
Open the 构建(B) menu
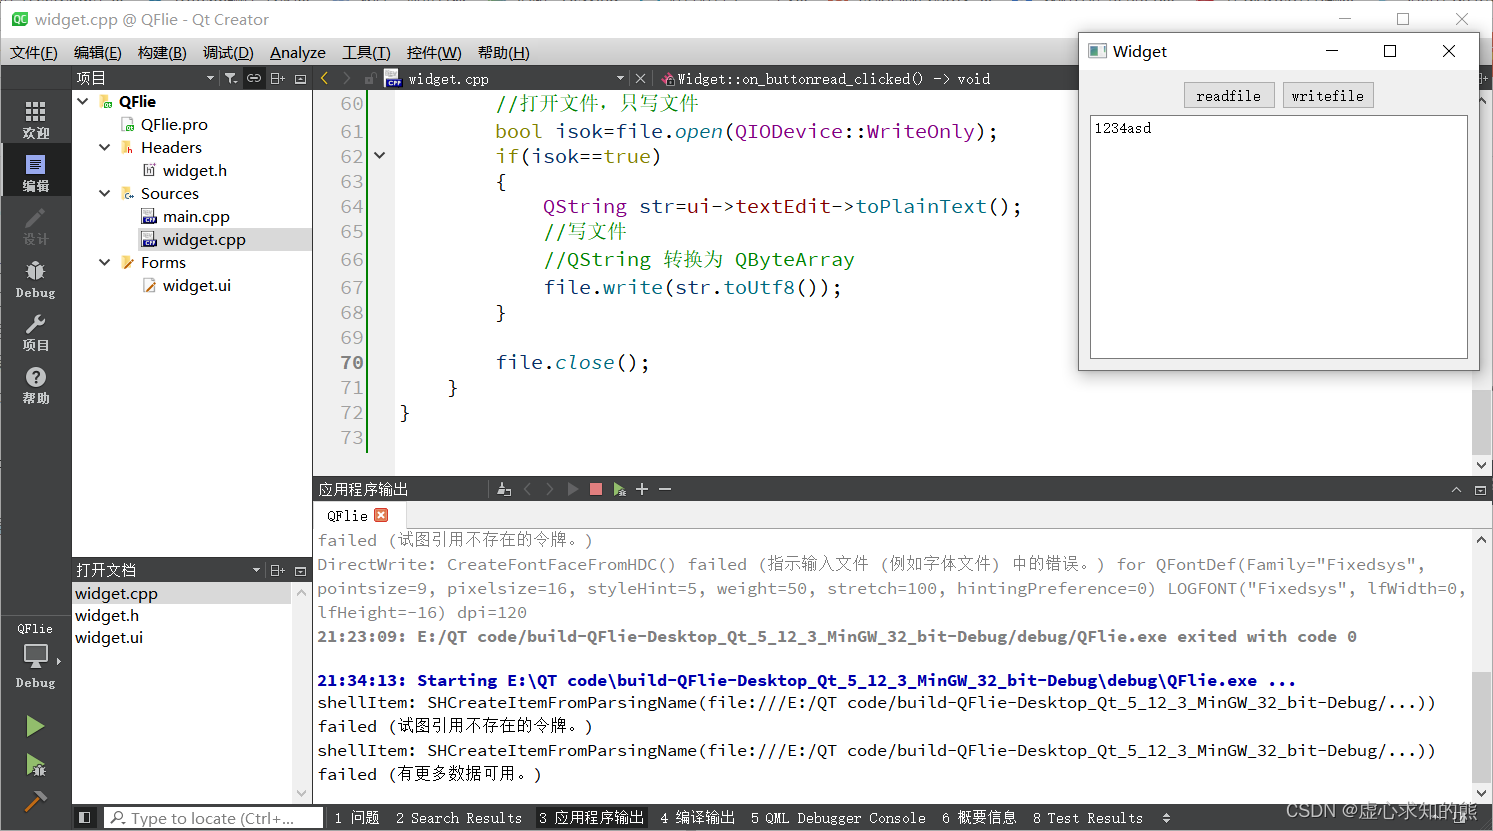pyautogui.click(x=162, y=52)
